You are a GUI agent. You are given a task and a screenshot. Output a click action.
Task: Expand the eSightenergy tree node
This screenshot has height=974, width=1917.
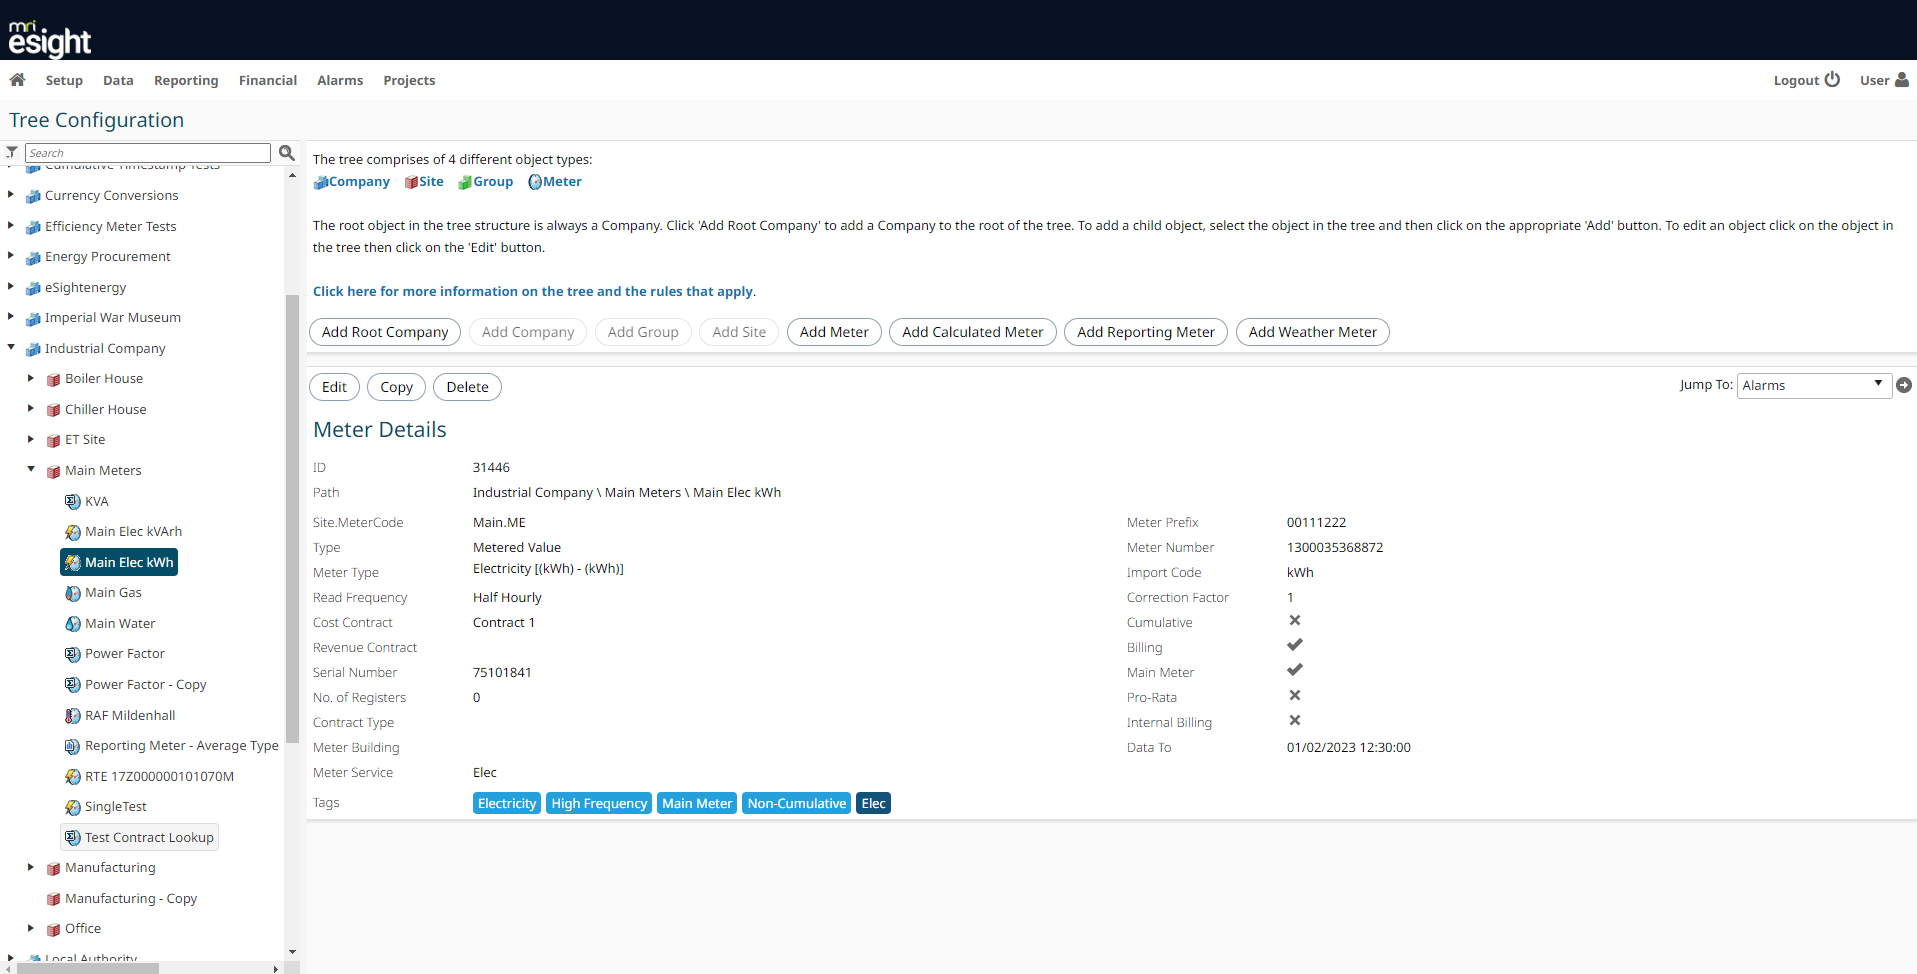pos(11,287)
